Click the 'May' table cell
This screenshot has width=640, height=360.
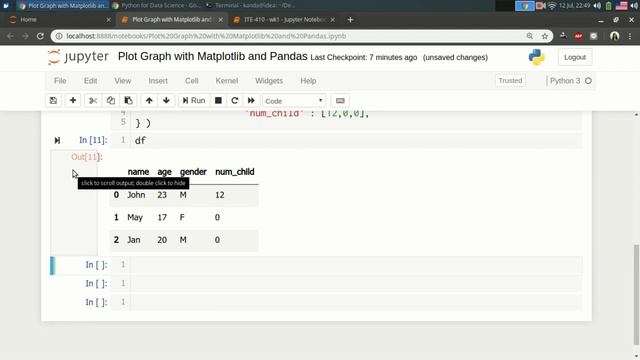tap(135, 218)
